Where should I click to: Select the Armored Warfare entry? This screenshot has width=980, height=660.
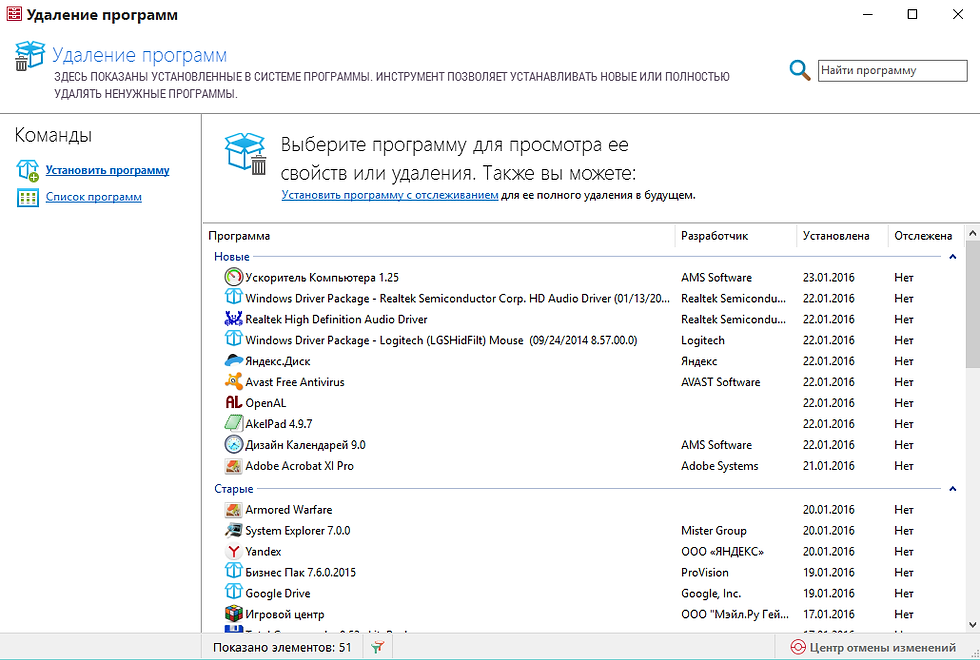coord(584,509)
